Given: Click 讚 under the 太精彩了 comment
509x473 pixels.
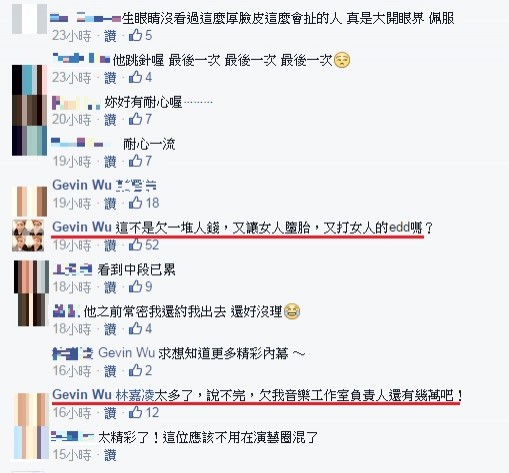Looking at the screenshot, I should tap(110, 455).
